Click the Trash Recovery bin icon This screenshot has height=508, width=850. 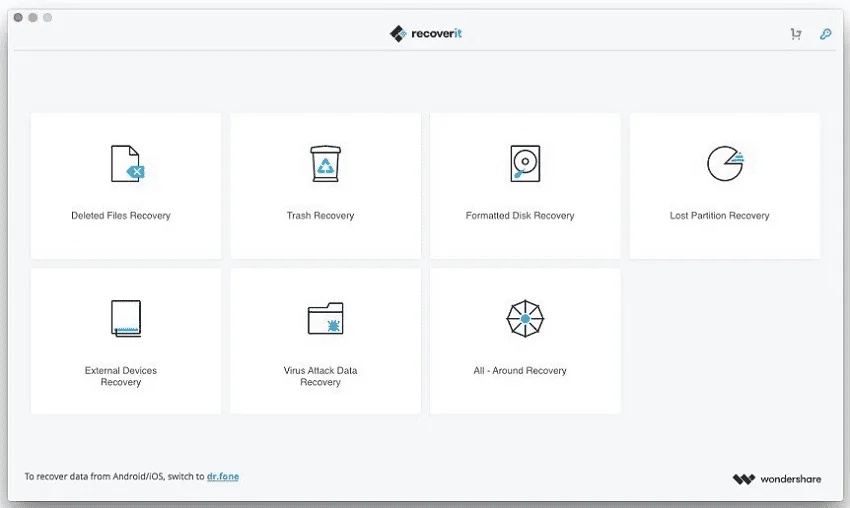[x=325, y=163]
